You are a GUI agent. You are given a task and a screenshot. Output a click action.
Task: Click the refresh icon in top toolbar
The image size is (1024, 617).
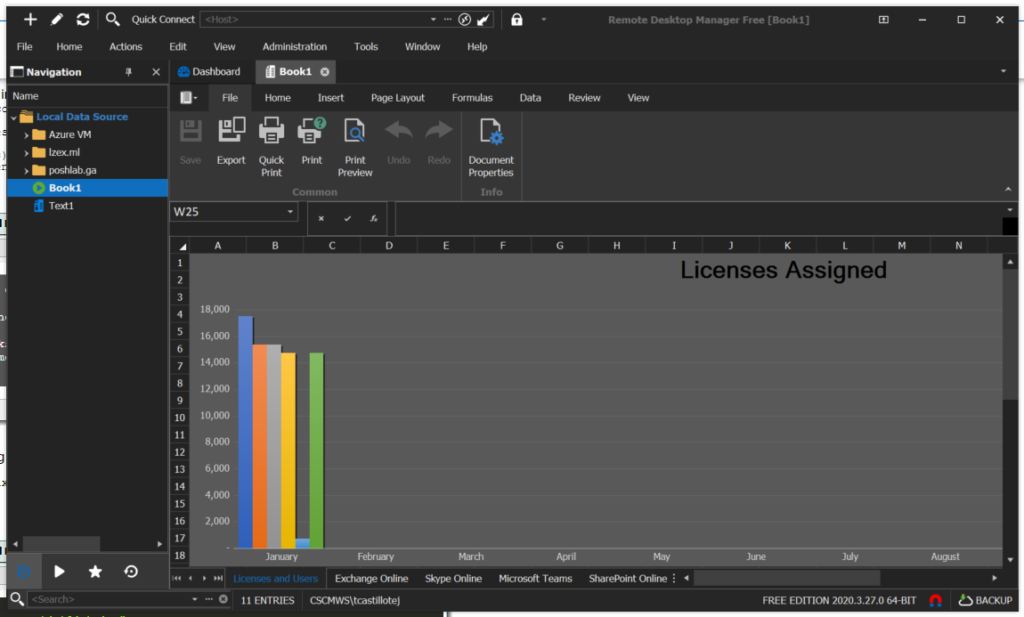click(83, 19)
